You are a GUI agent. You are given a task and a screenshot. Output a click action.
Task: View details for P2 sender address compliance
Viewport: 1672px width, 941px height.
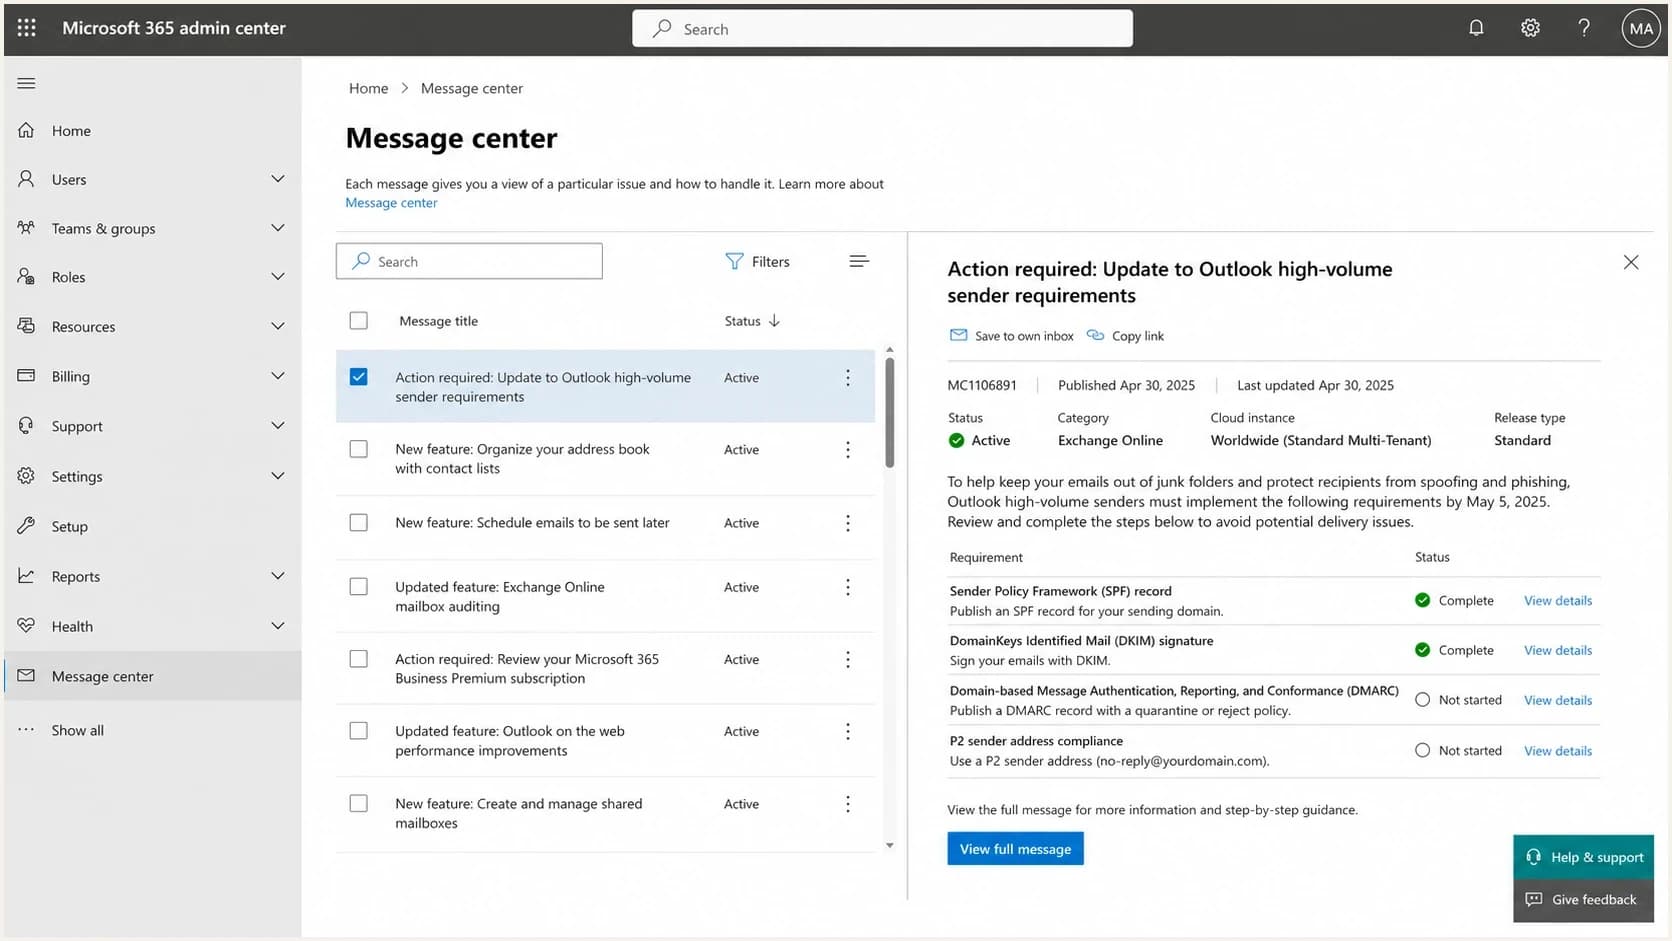tap(1558, 751)
